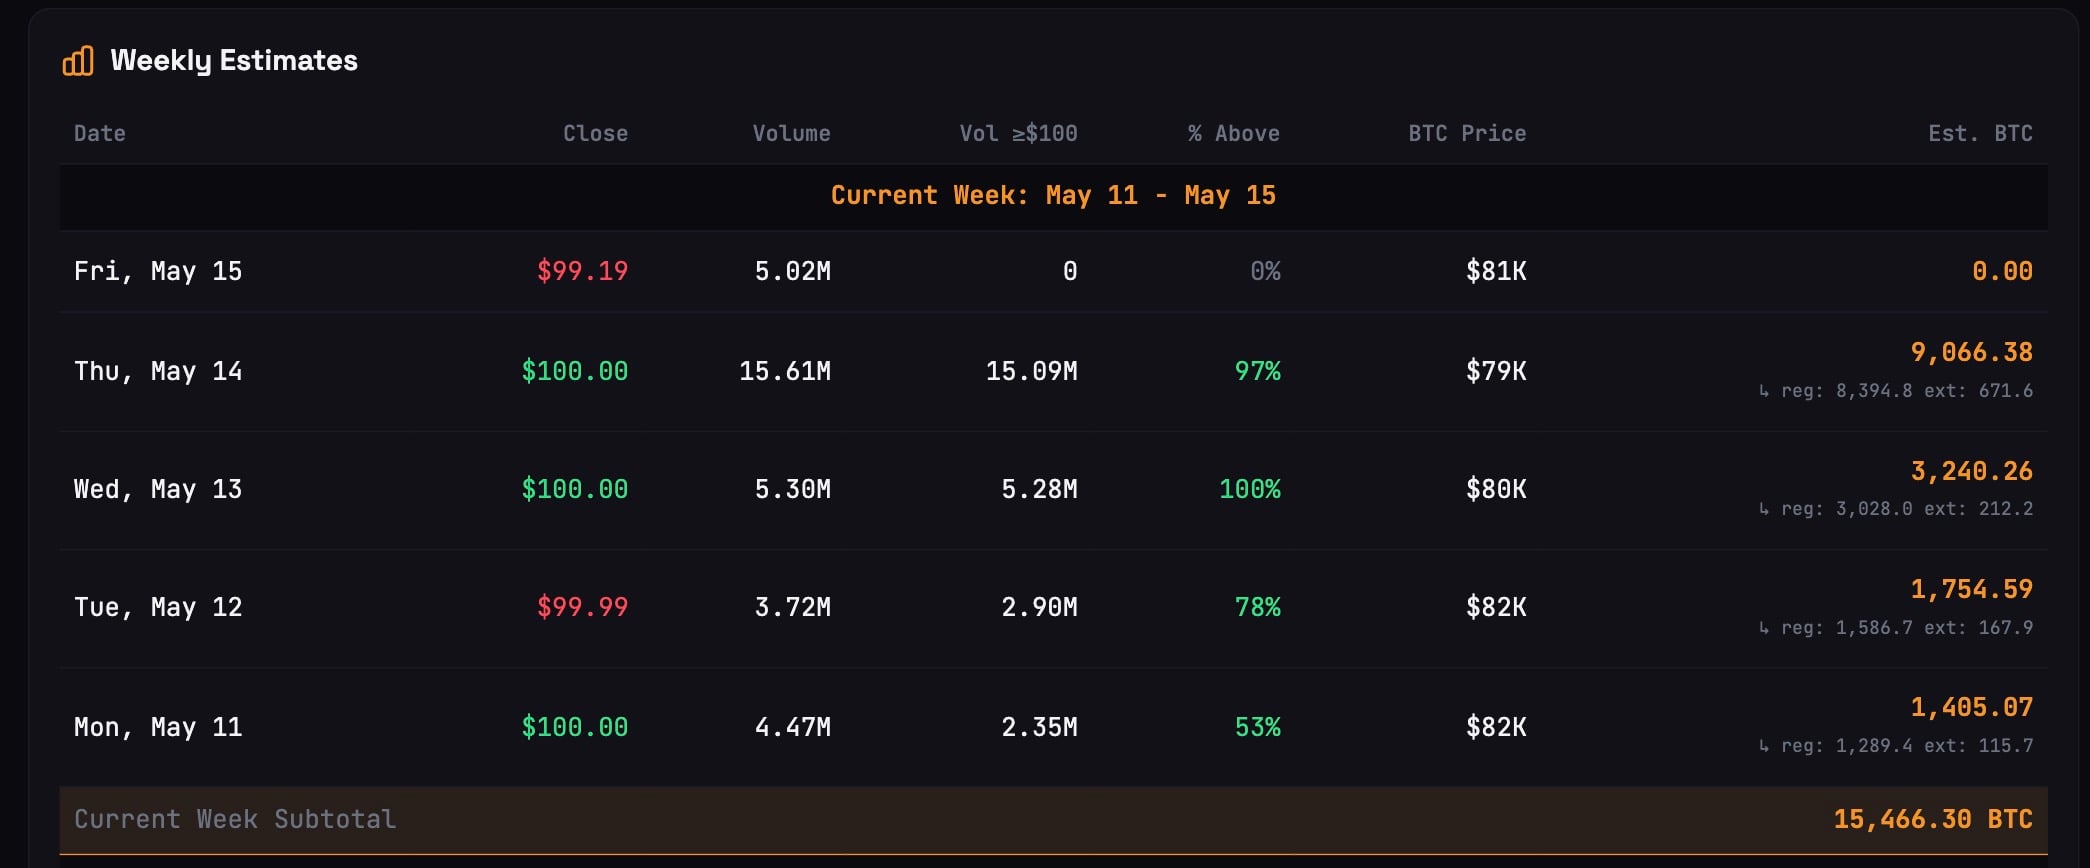The height and width of the screenshot is (868, 2090).
Task: Select the Current Week: May 11 - May 15 banner
Action: [x=1053, y=196]
